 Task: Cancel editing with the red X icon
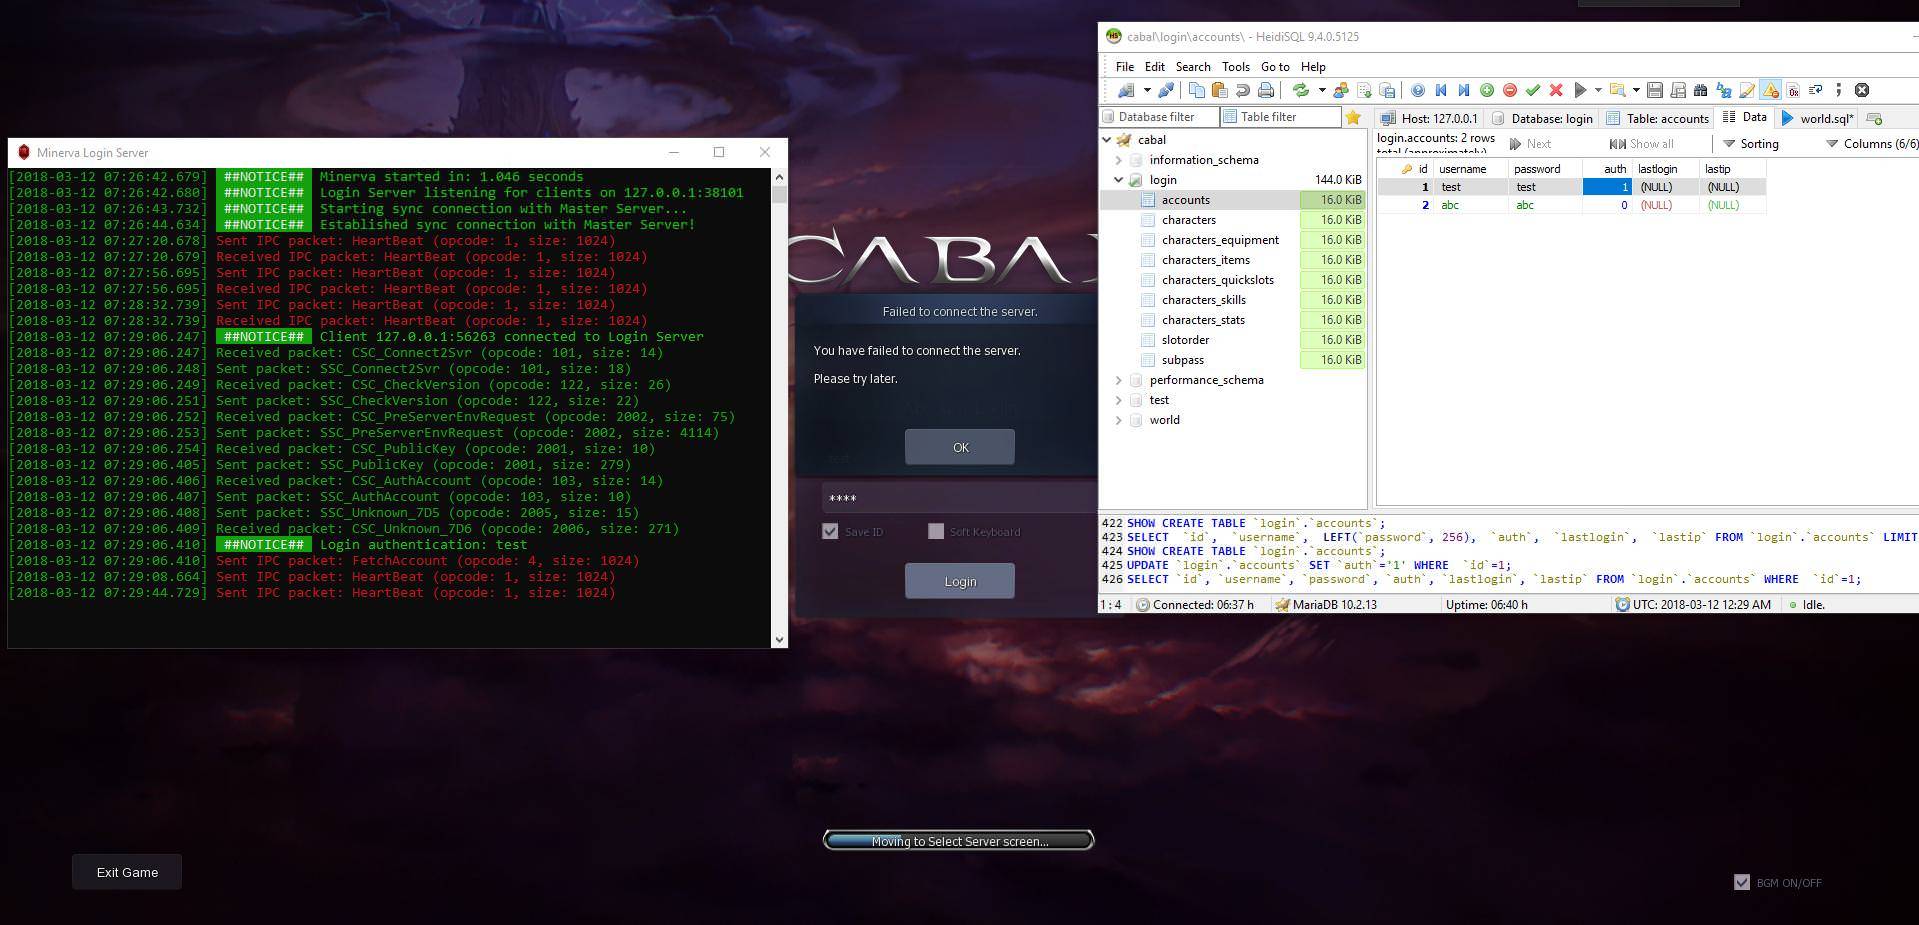pos(1556,90)
